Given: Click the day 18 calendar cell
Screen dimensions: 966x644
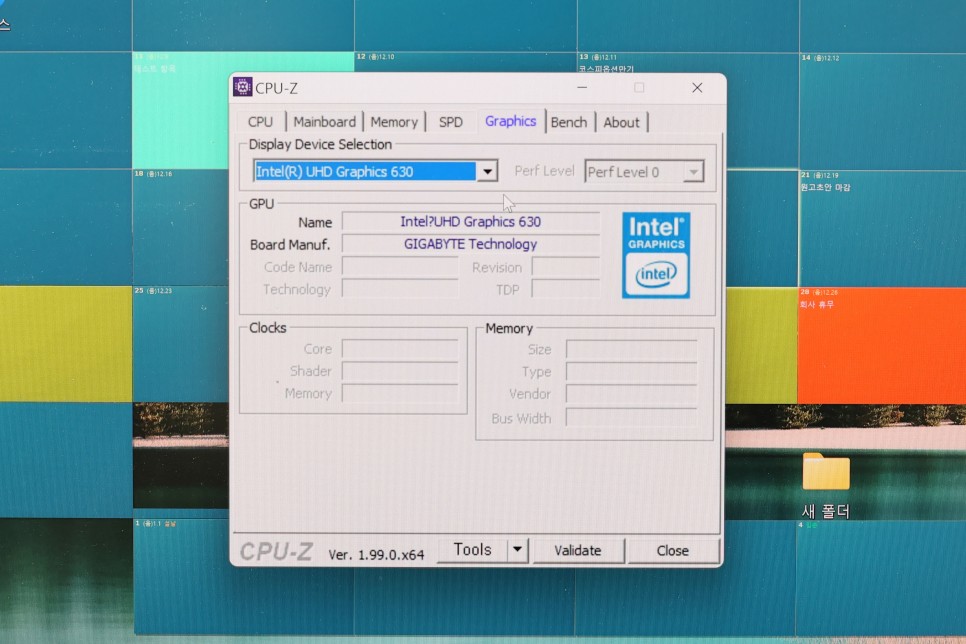Looking at the screenshot, I should coord(181,227).
